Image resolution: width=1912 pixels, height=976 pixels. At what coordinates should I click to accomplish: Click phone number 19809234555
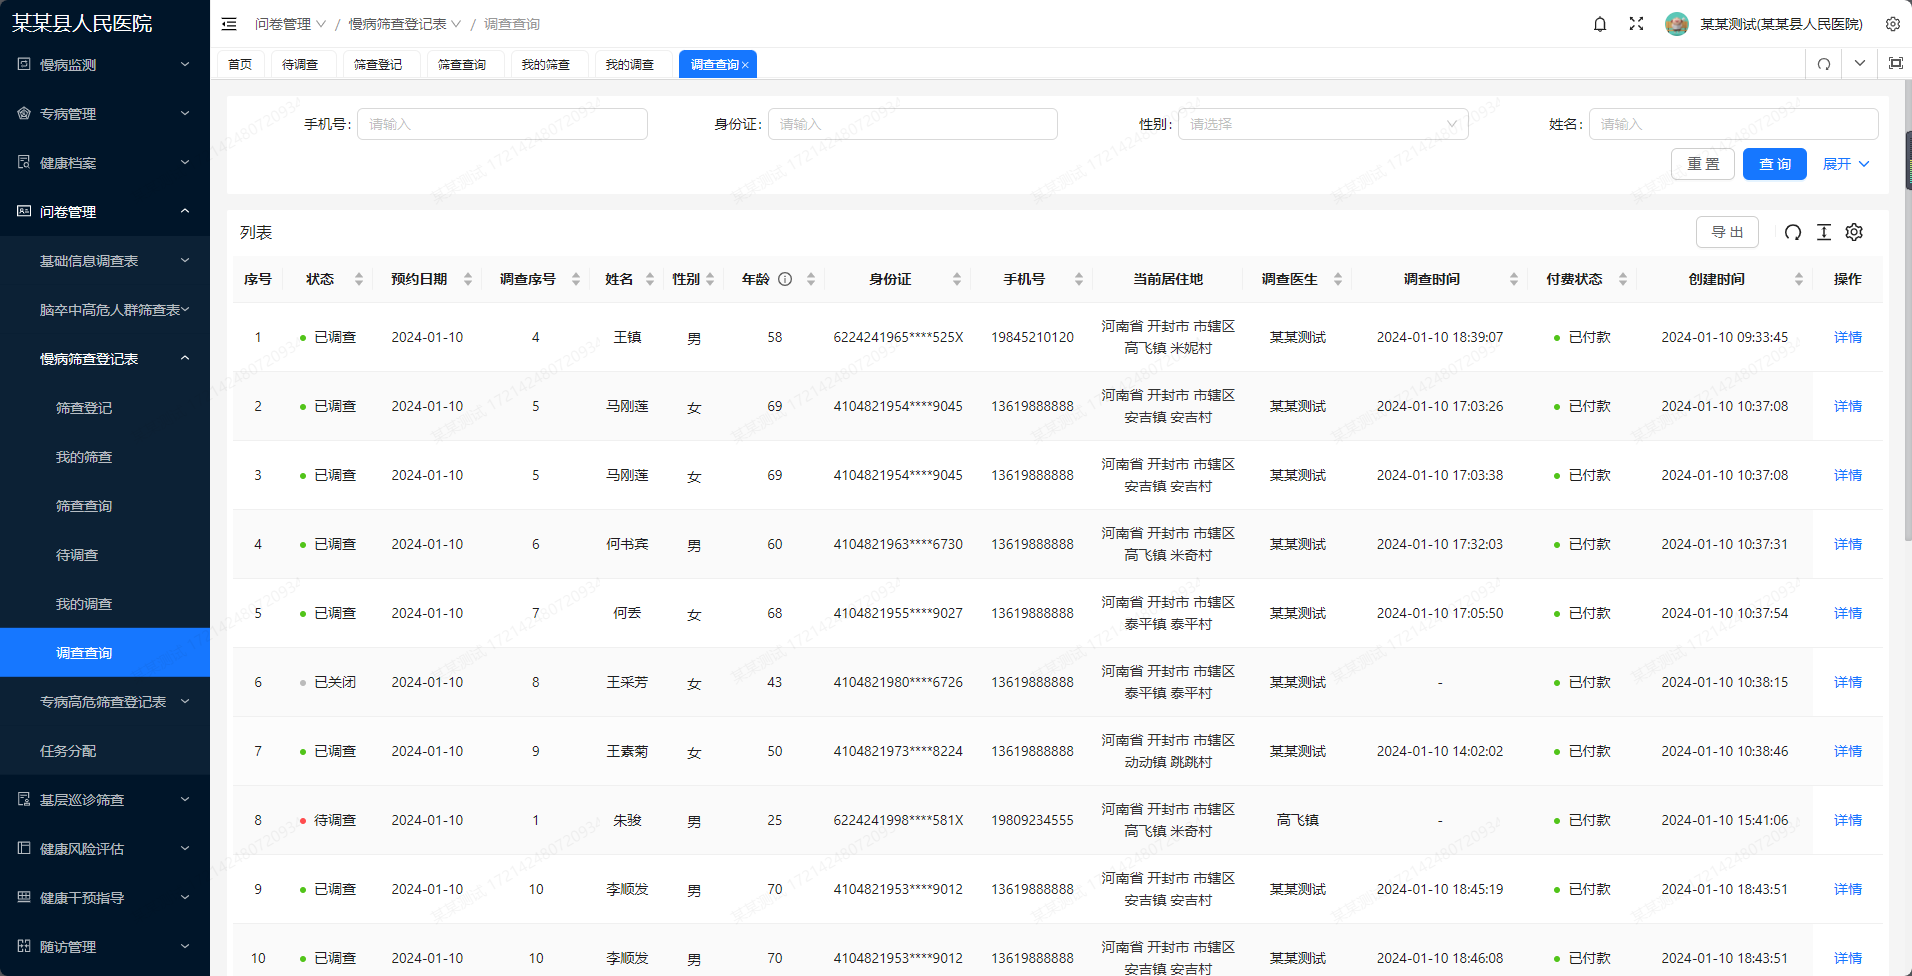[1032, 820]
